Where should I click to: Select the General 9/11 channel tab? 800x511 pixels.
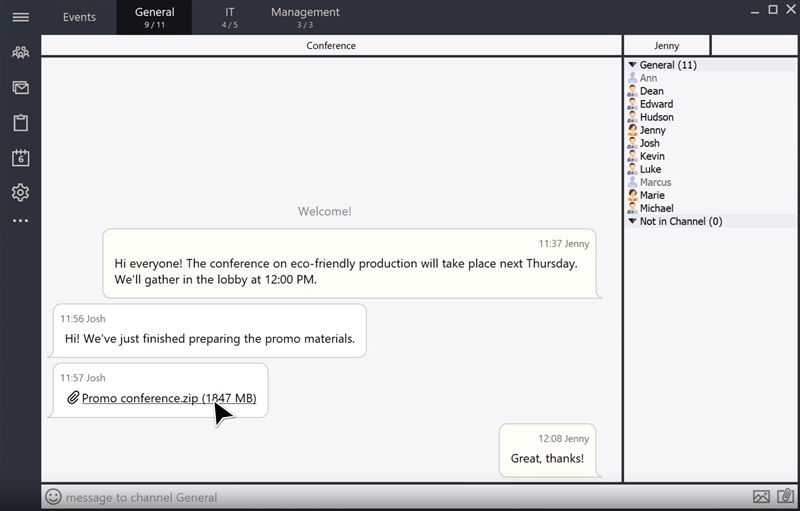click(154, 17)
